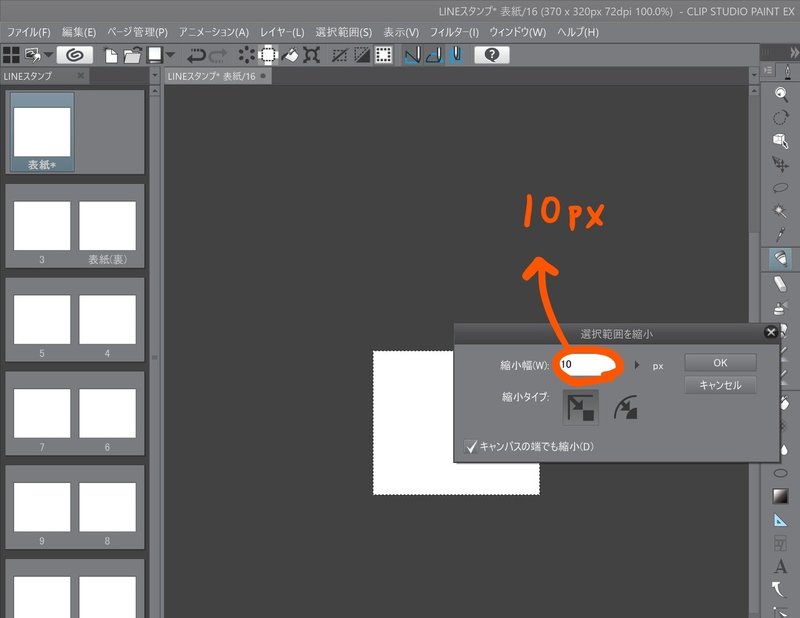Click Scale/Rotate transform toolbar icon
Viewport: 800px width, 618px height.
311,55
